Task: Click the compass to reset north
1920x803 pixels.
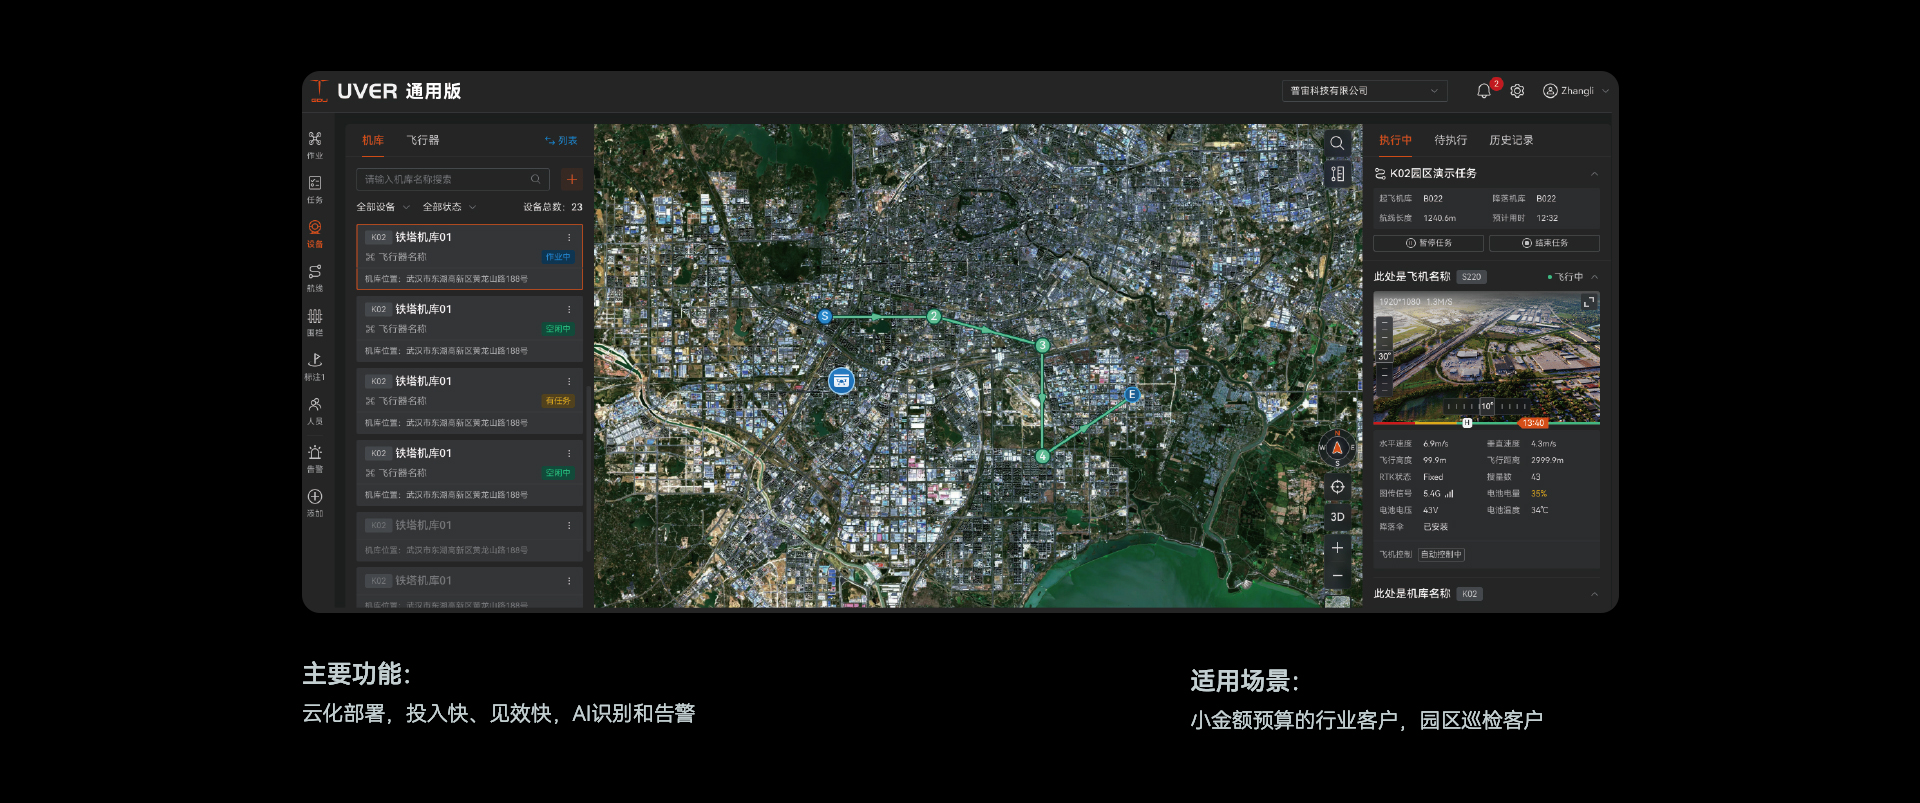Action: [x=1337, y=448]
